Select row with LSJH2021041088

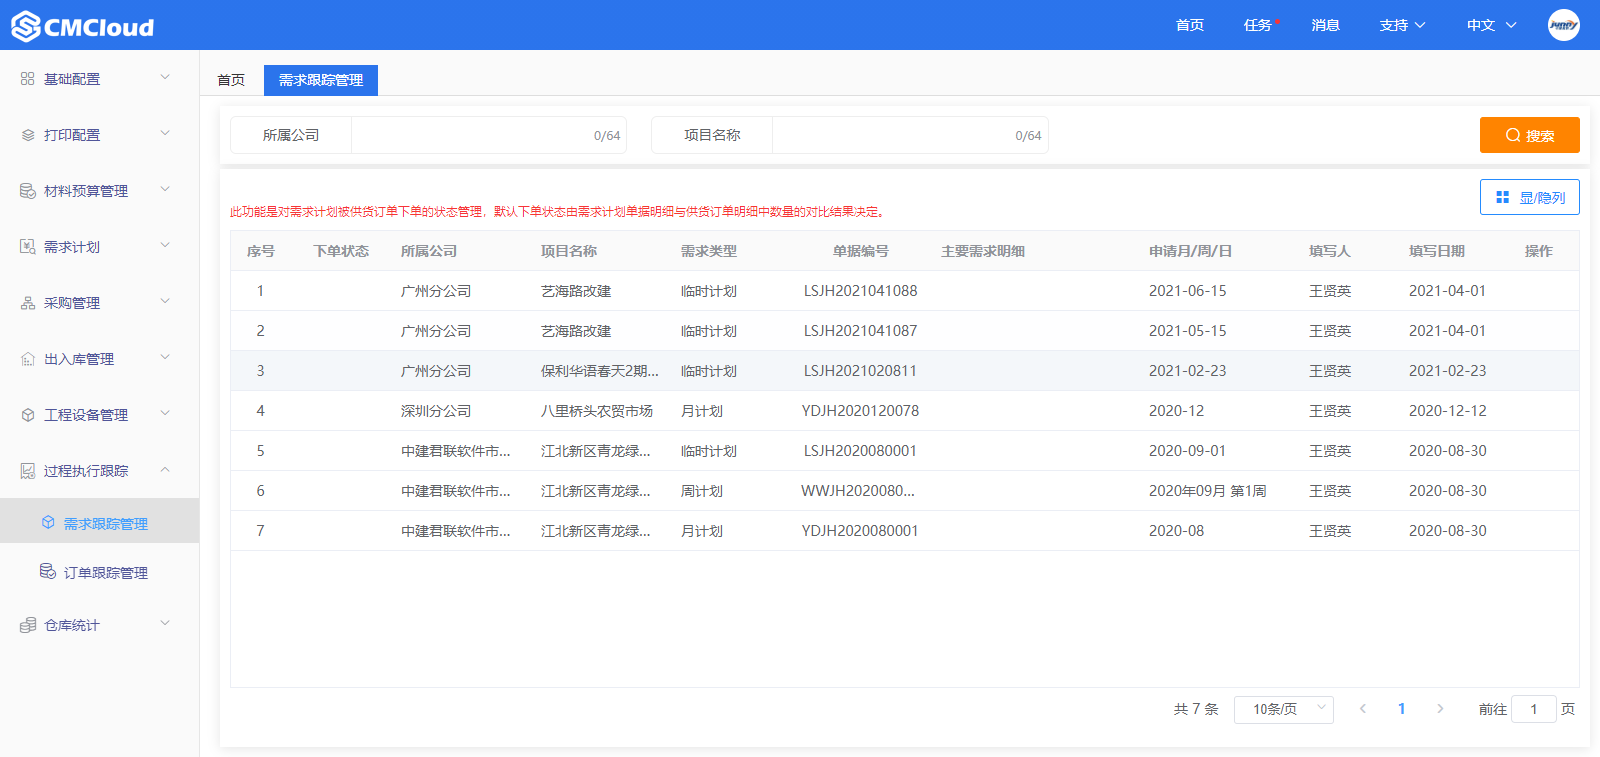click(x=905, y=291)
